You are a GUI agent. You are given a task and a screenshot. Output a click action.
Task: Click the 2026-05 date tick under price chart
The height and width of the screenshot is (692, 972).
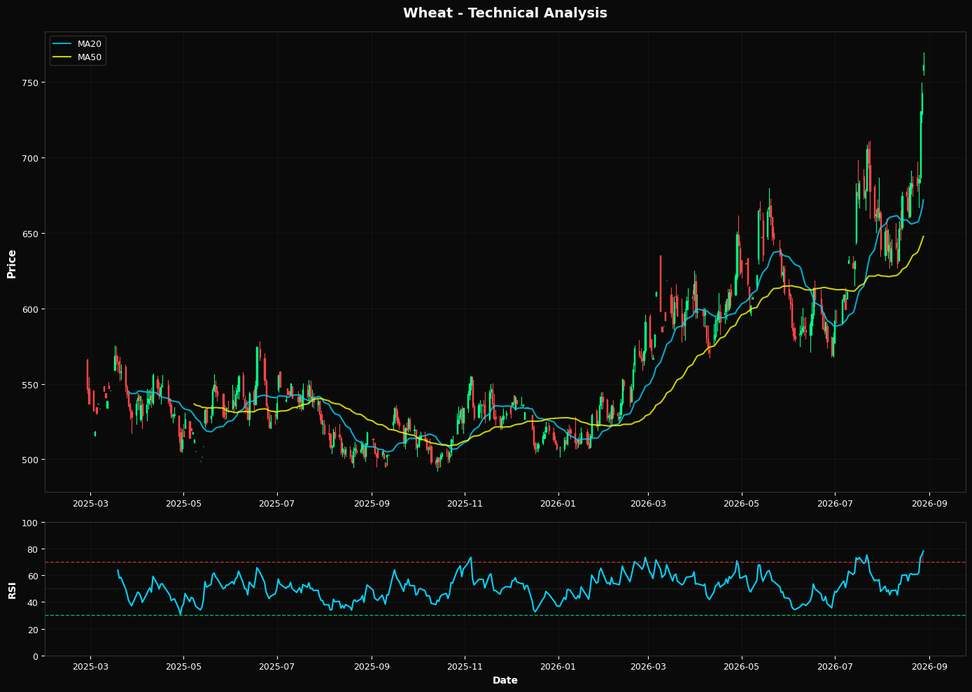[741, 503]
